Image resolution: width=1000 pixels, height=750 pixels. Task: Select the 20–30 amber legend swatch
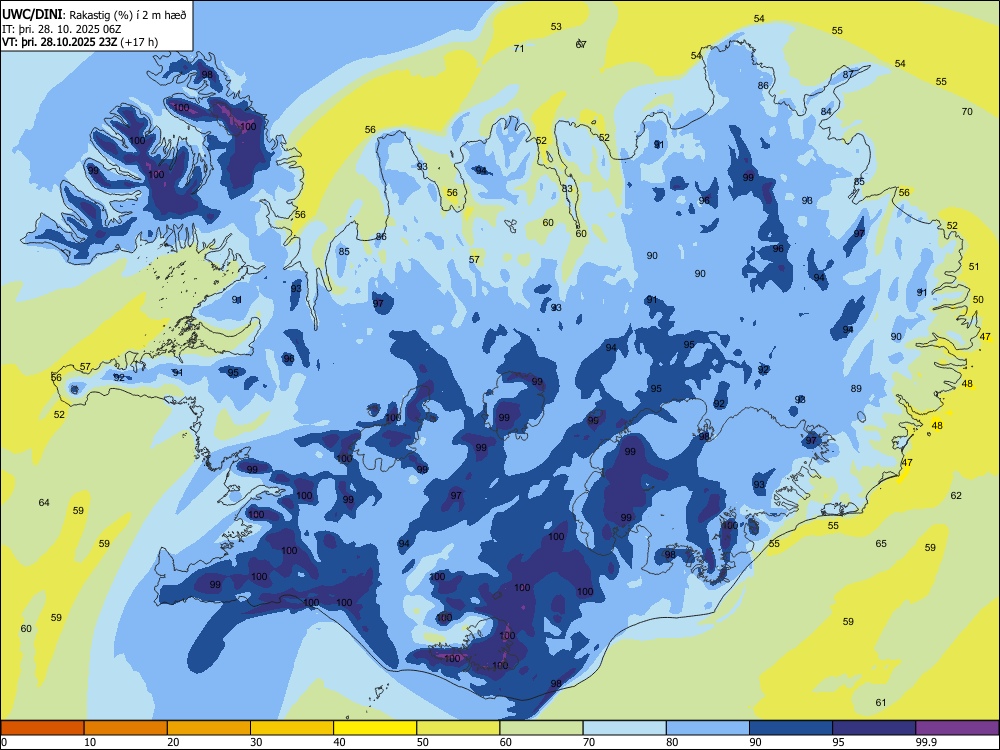pos(209,728)
